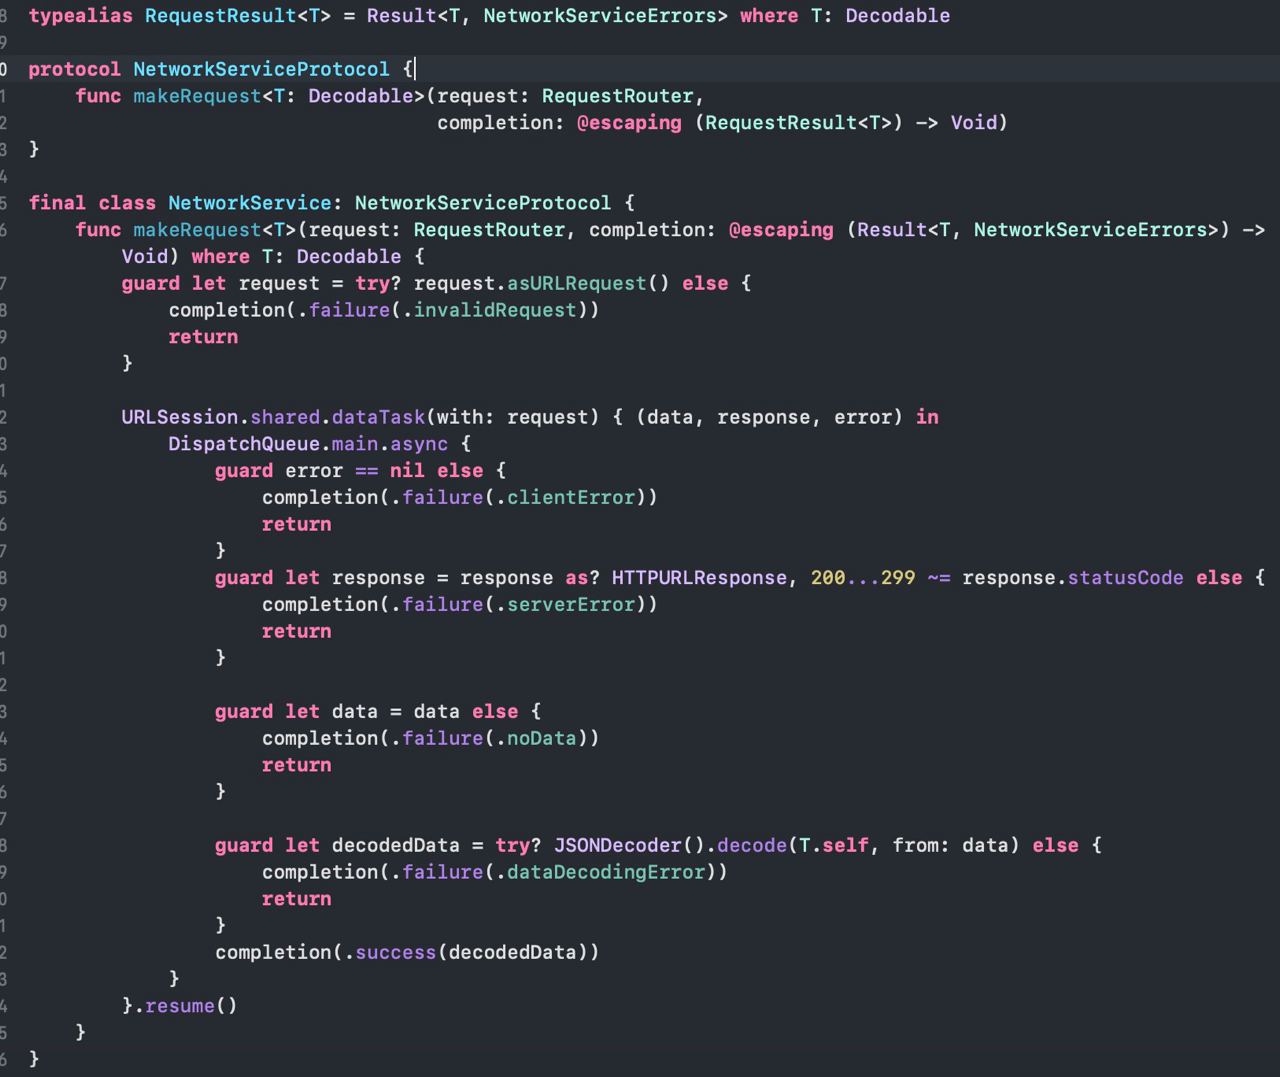Click the asURLRequest() call

click(x=588, y=283)
